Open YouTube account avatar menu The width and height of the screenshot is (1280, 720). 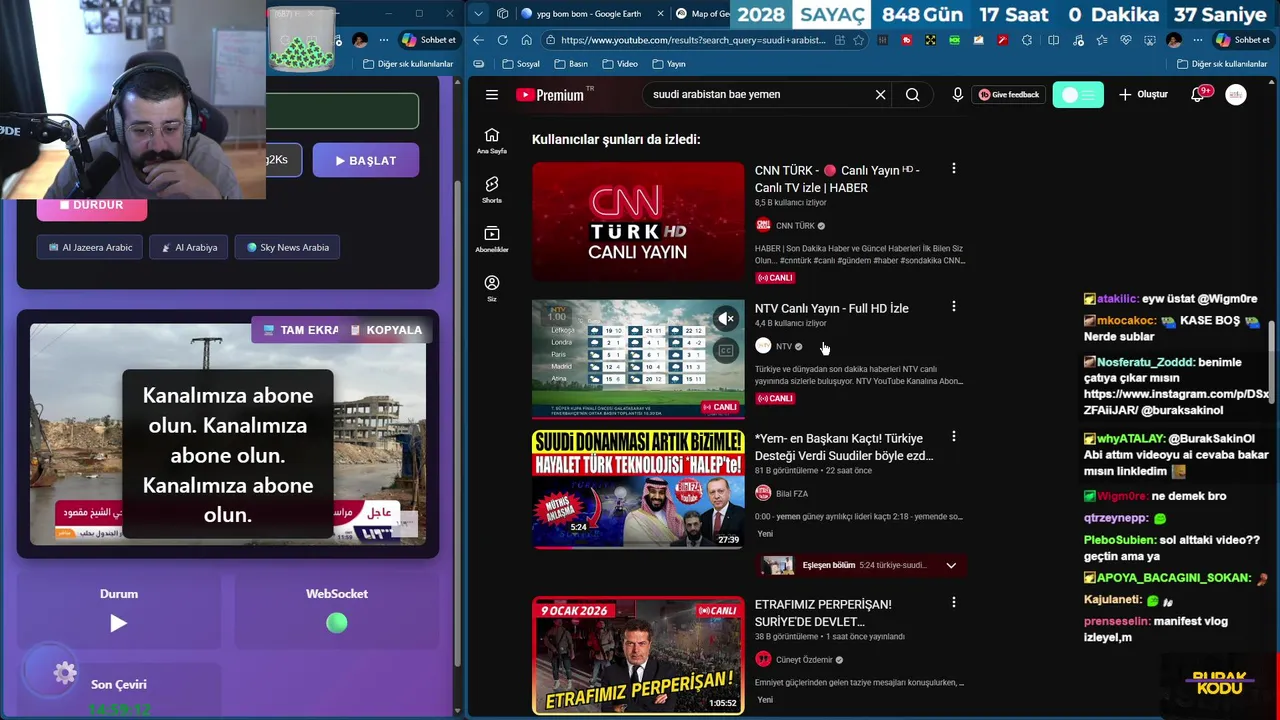[x=1236, y=94]
